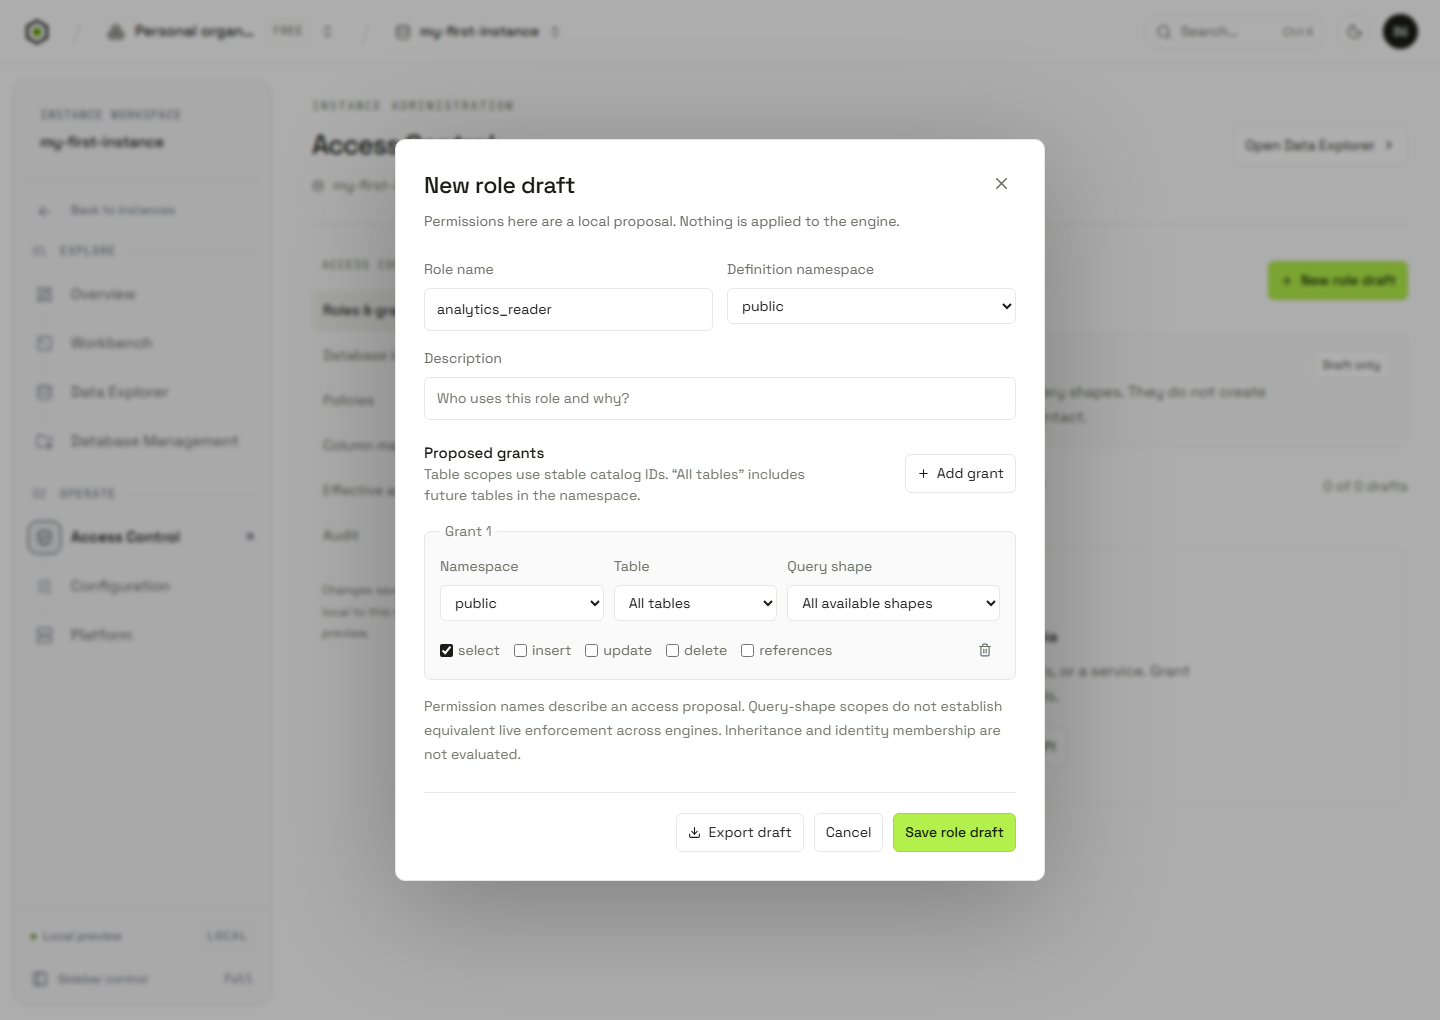The height and width of the screenshot is (1020, 1440).
Task: Delete Grant 1 with trash icon
Action: [x=985, y=650]
